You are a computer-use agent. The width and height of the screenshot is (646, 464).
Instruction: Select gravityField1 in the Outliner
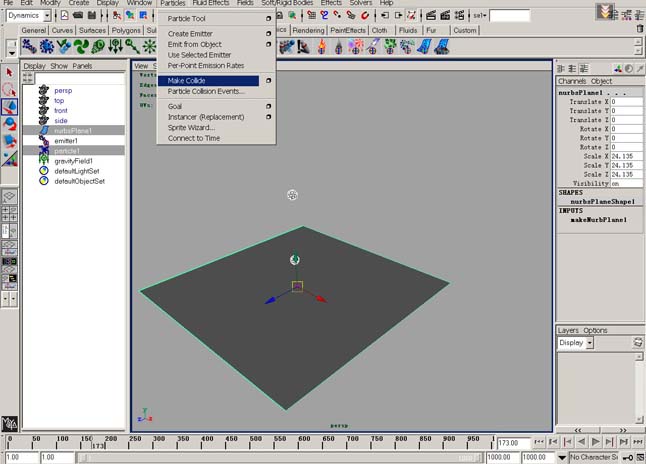(x=73, y=161)
